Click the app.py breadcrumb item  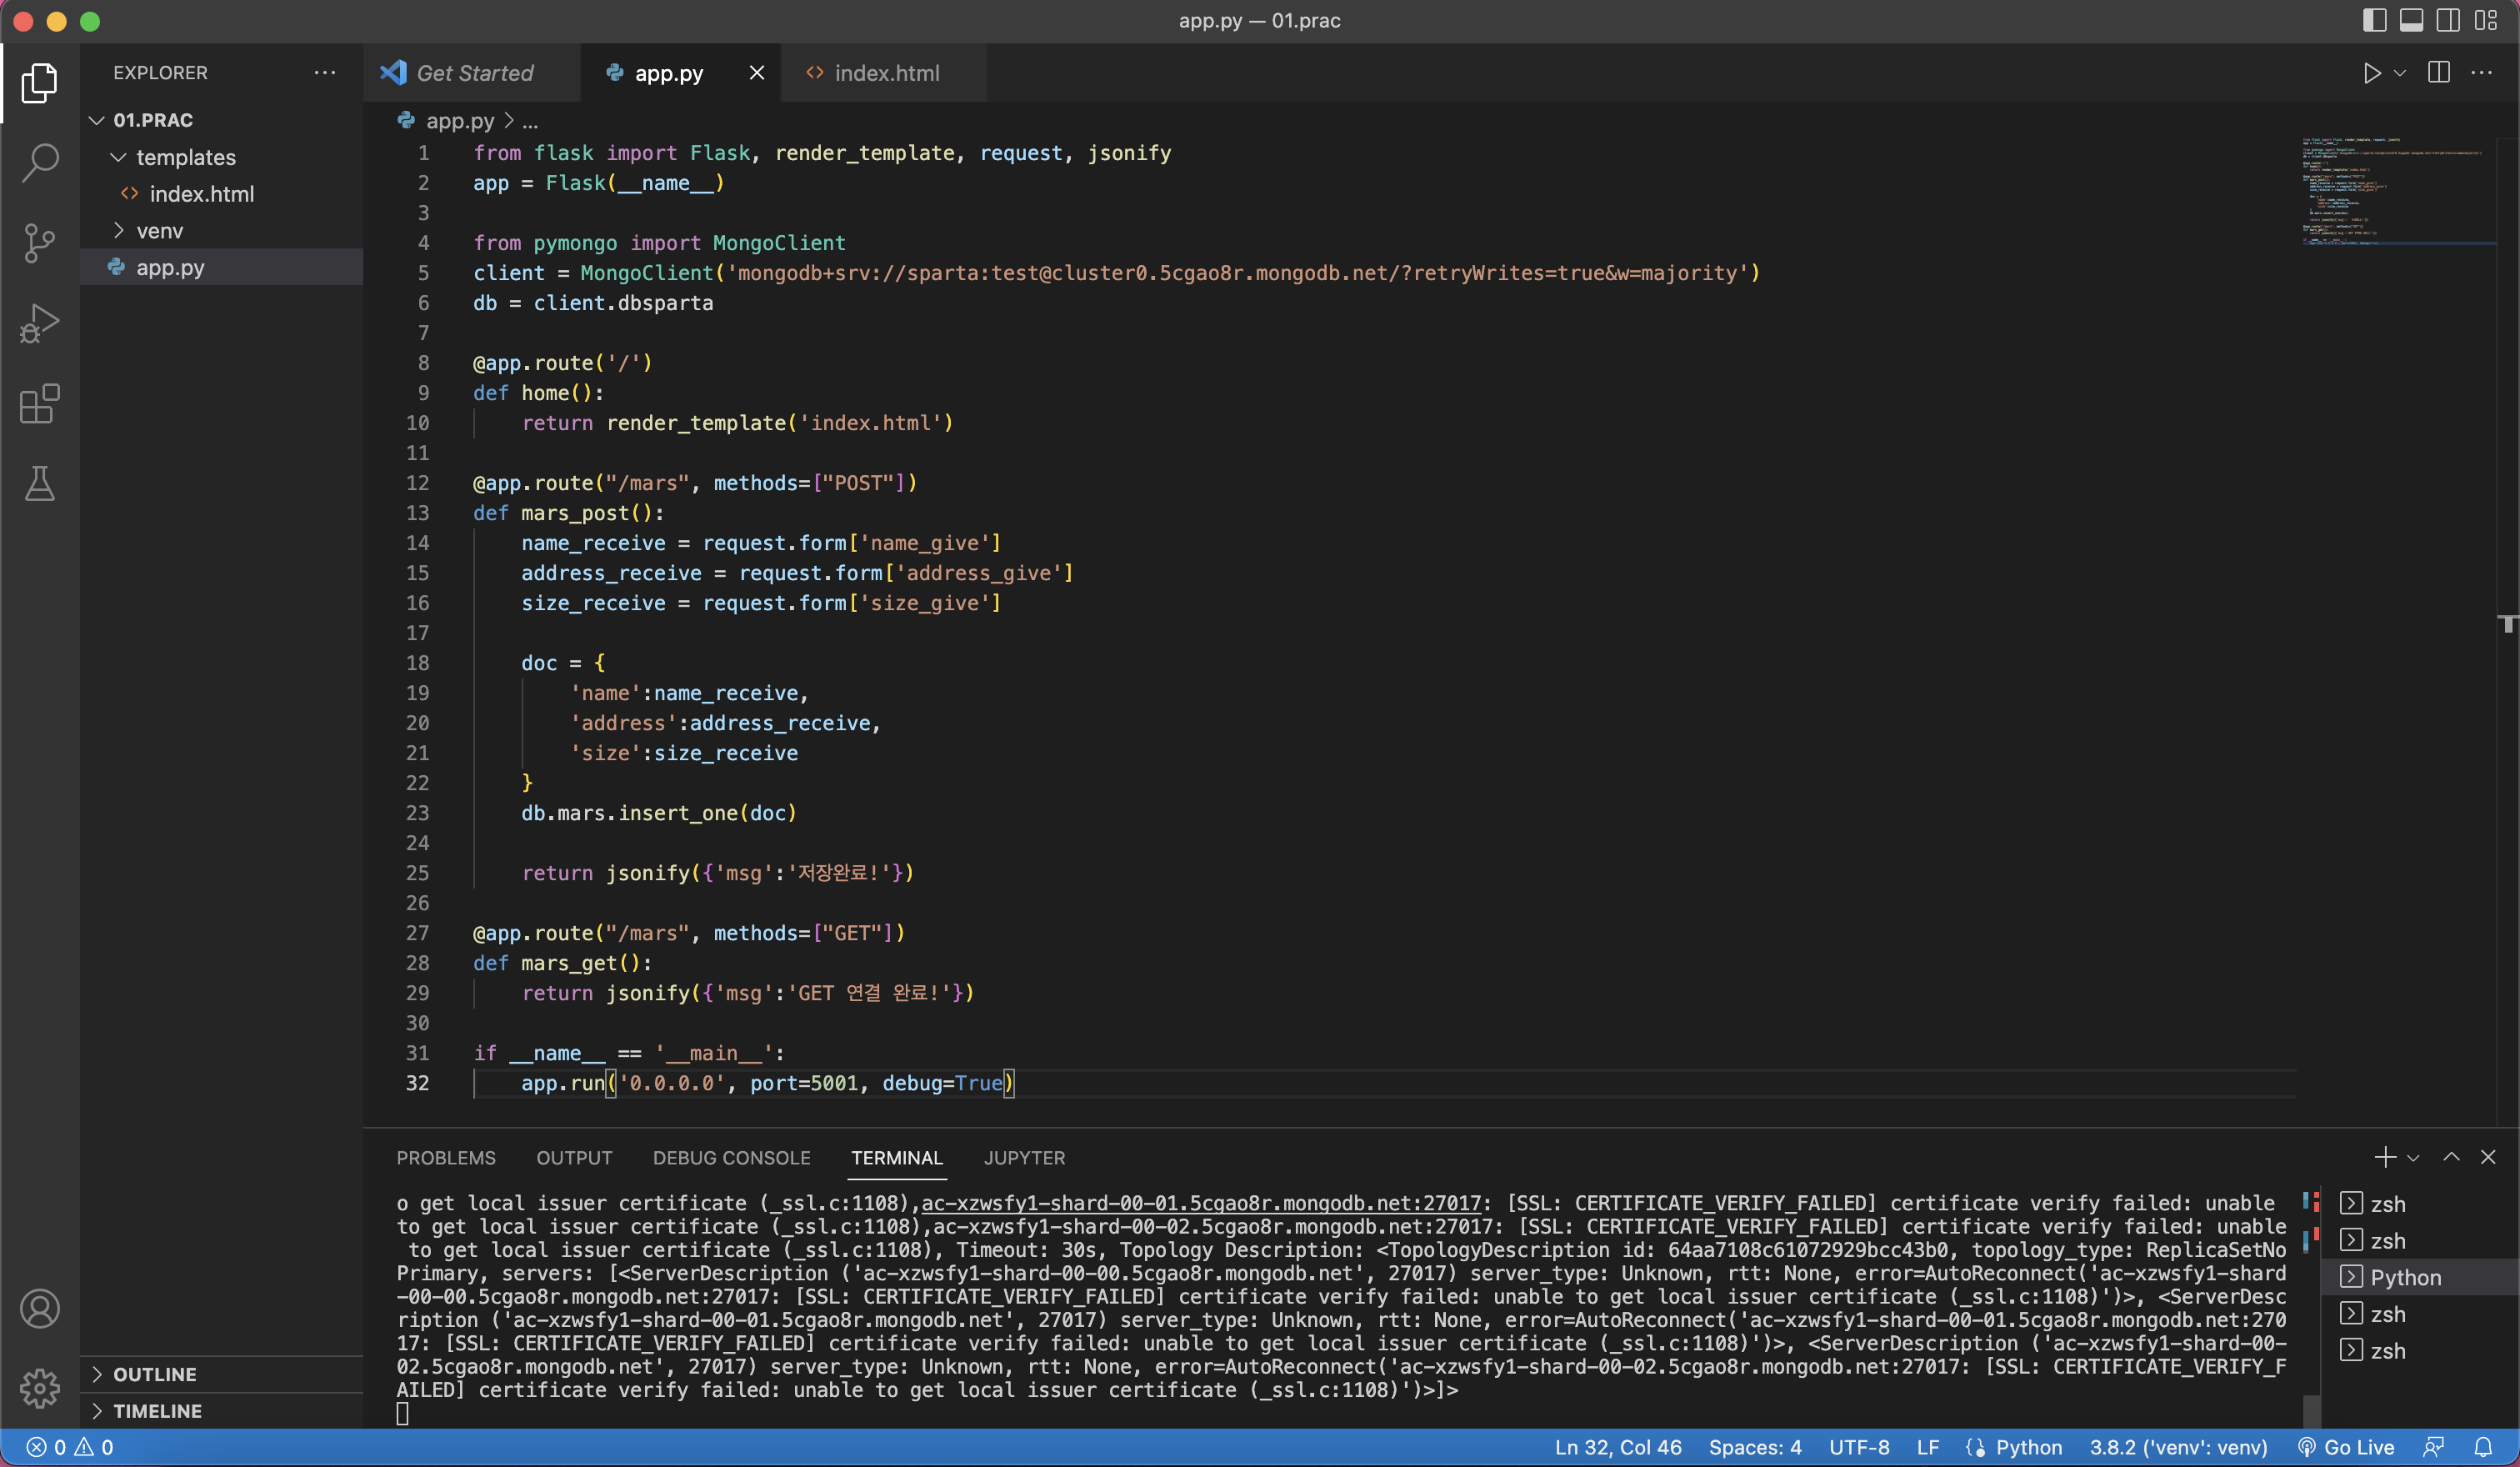[447, 121]
